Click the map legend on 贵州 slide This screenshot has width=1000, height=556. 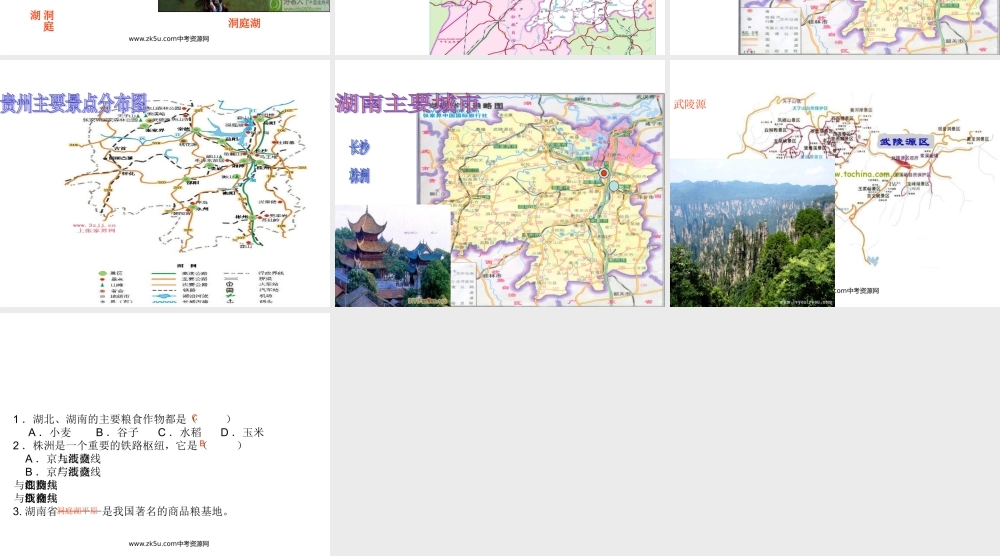(x=189, y=284)
